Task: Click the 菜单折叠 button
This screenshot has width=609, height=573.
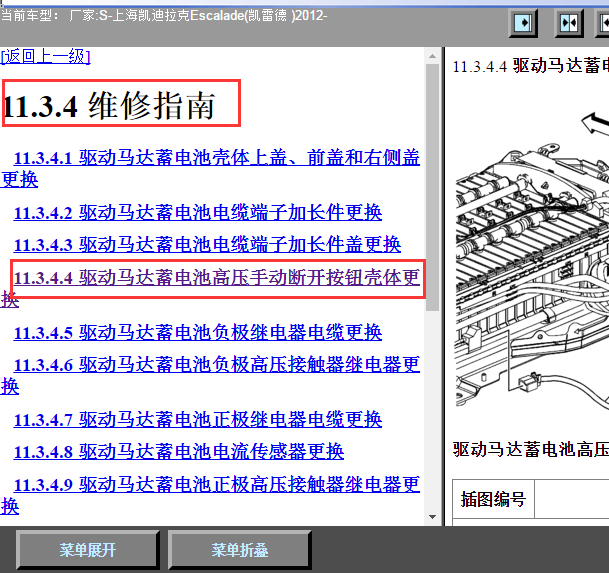Action: tap(240, 550)
